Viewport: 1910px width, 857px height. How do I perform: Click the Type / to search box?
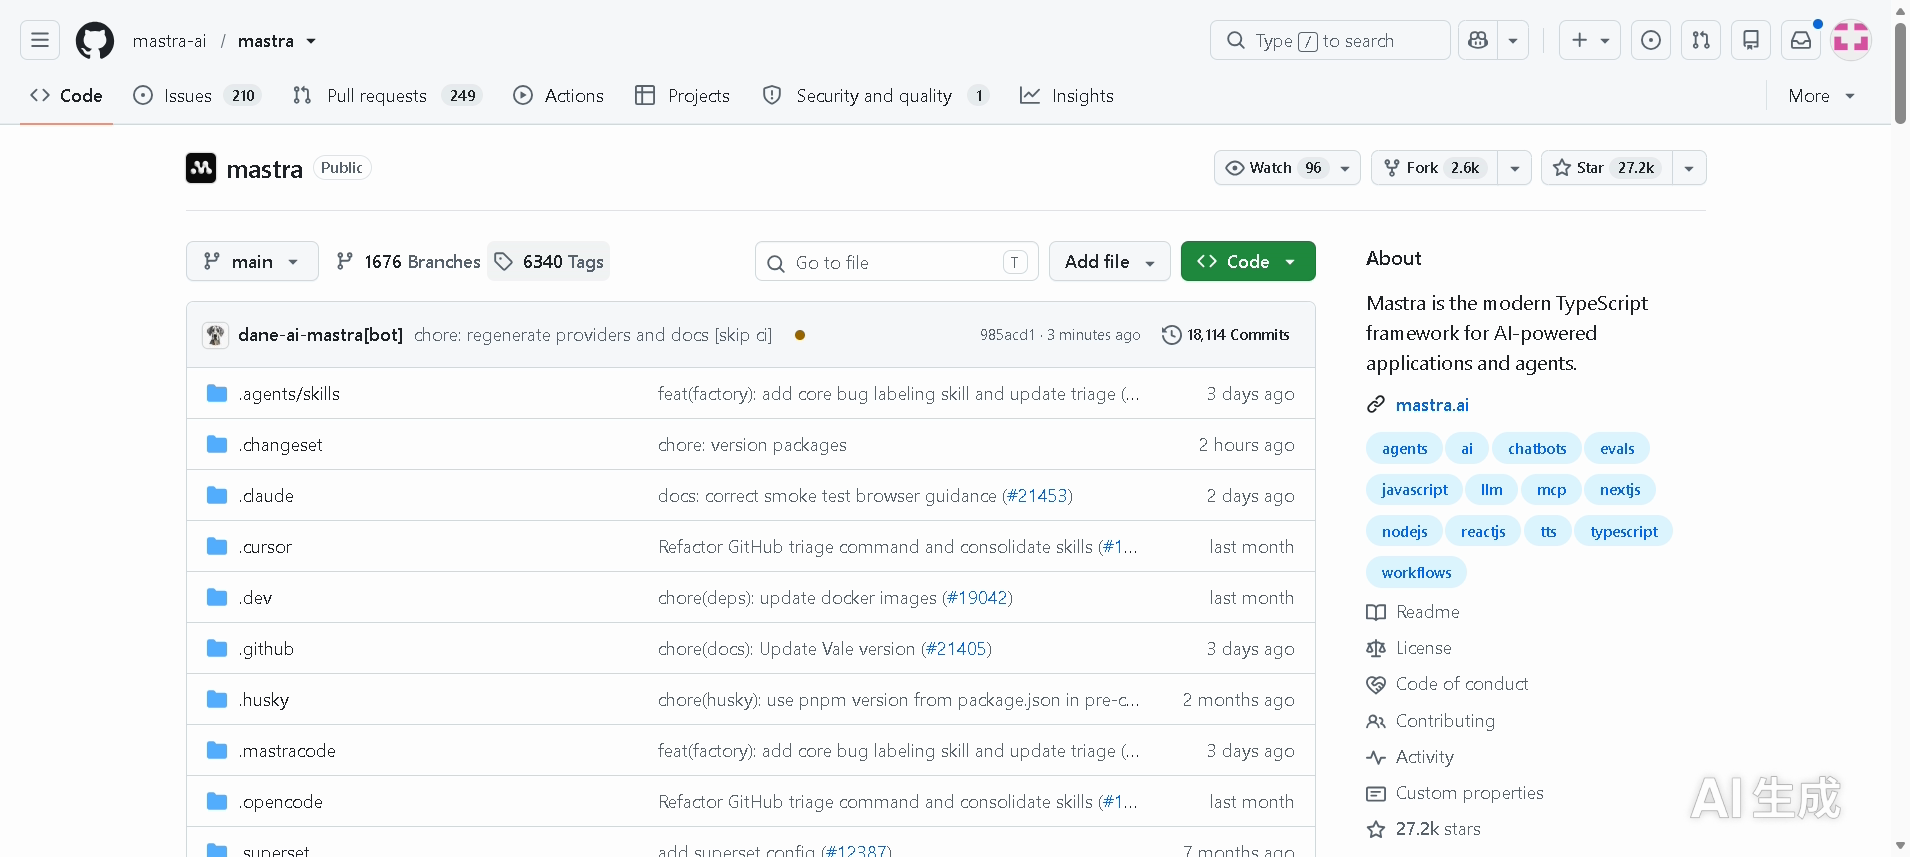click(1330, 40)
